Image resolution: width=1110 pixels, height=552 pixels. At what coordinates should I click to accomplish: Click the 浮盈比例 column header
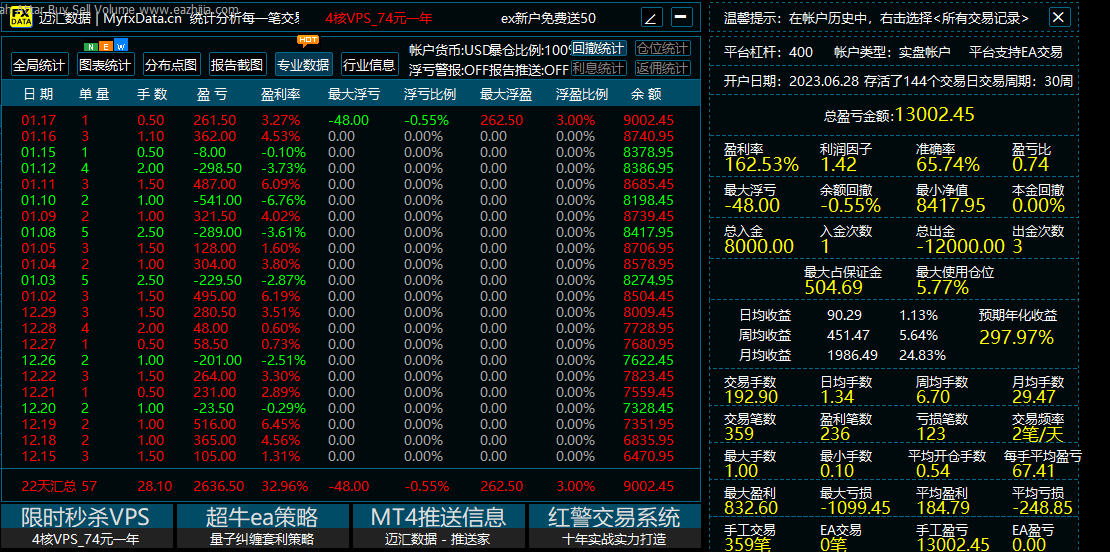pos(582,93)
